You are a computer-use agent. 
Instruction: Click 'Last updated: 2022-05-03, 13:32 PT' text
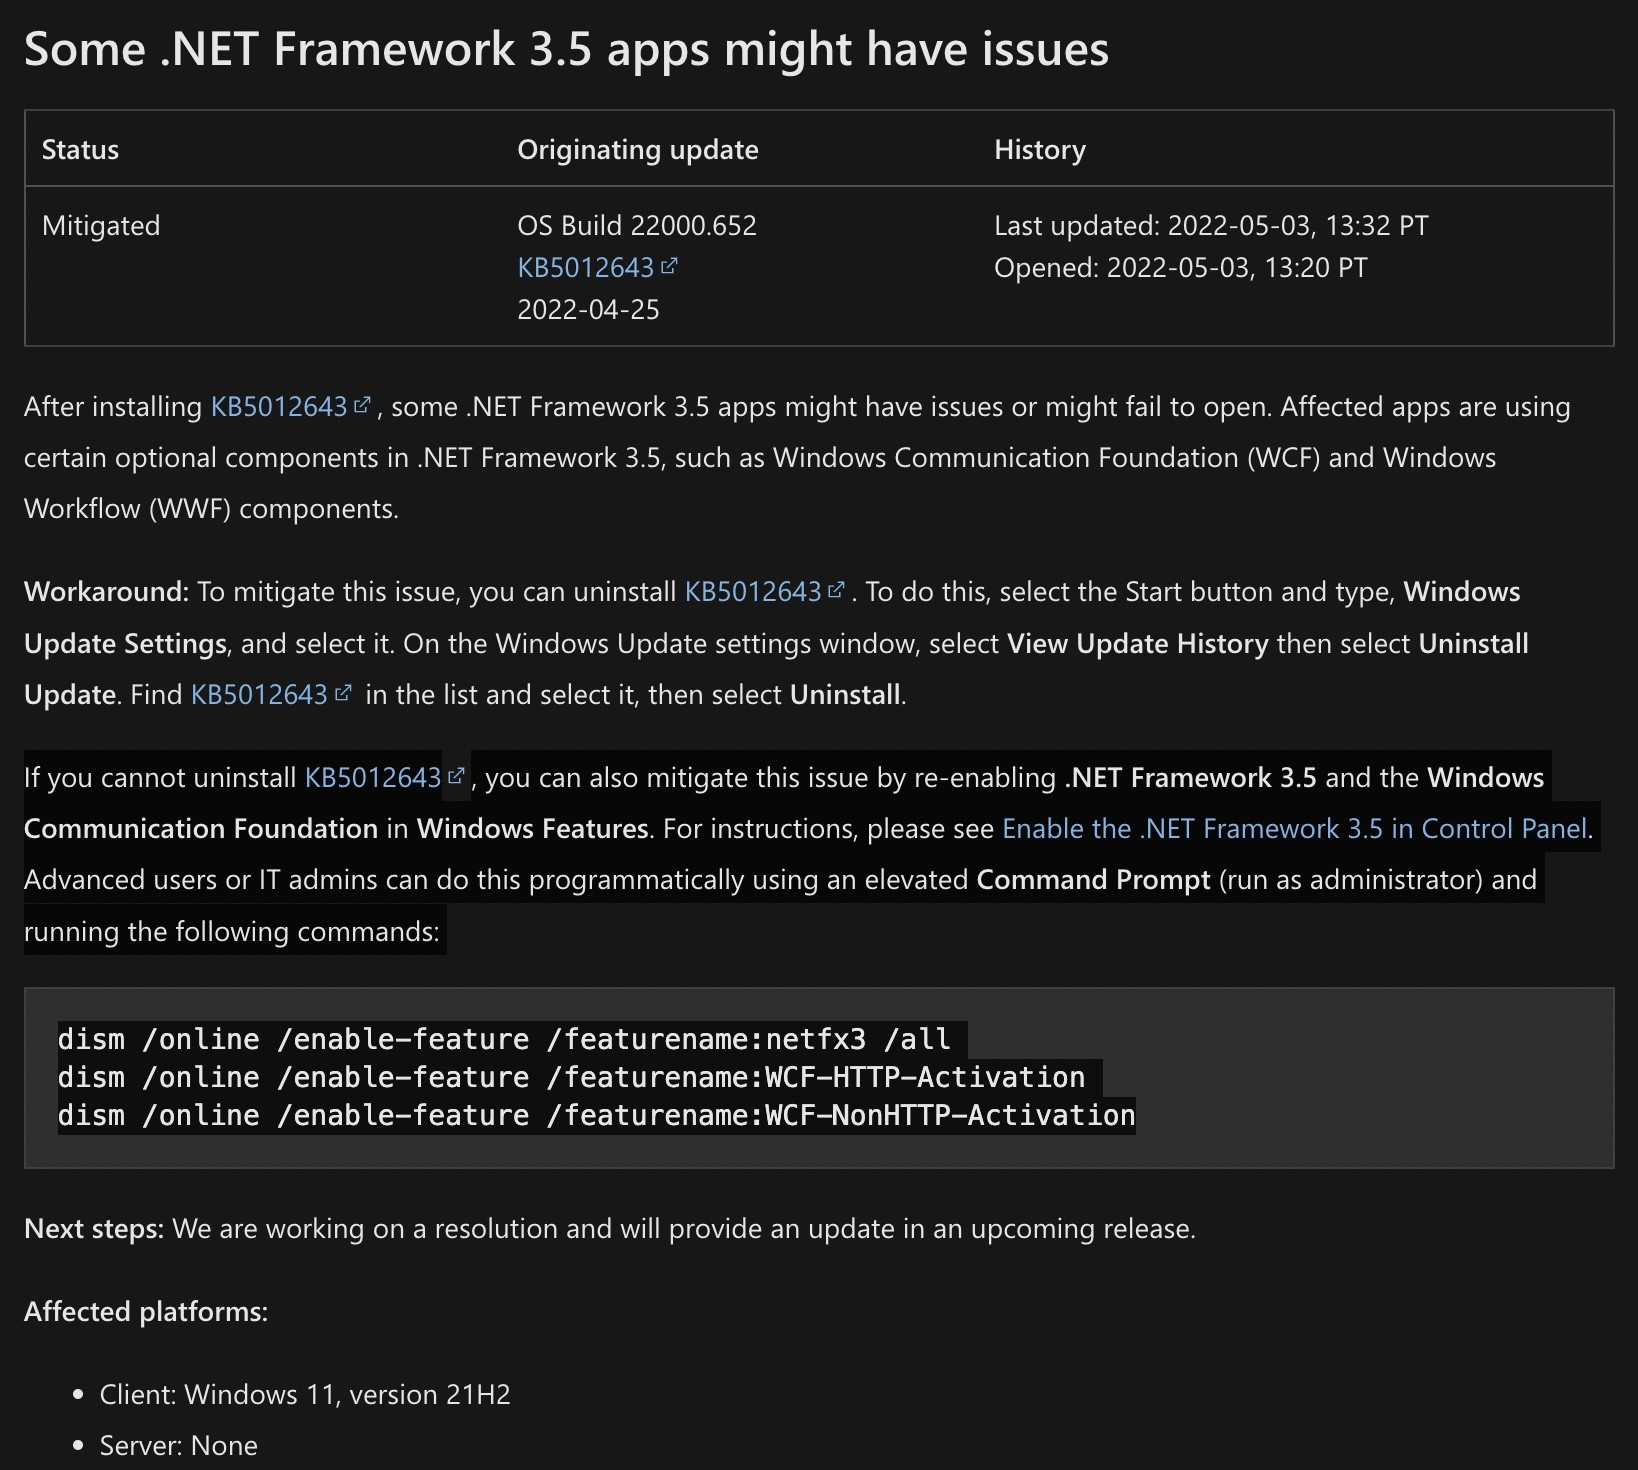click(1211, 226)
